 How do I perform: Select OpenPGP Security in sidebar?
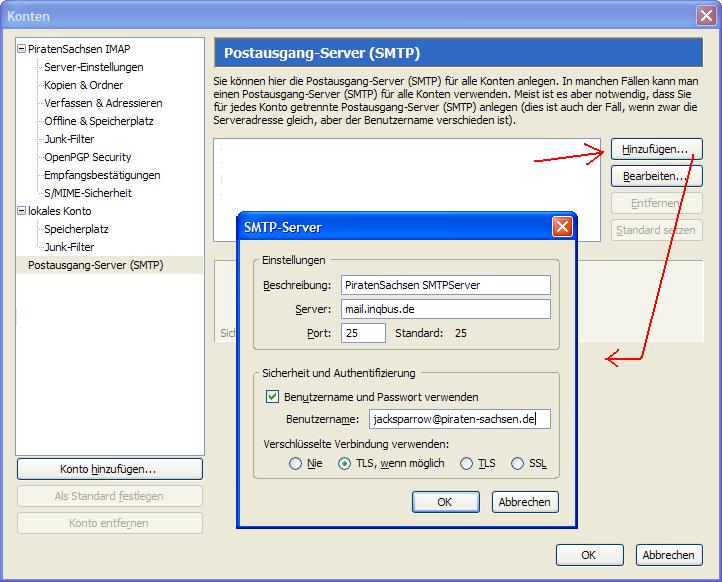87,157
